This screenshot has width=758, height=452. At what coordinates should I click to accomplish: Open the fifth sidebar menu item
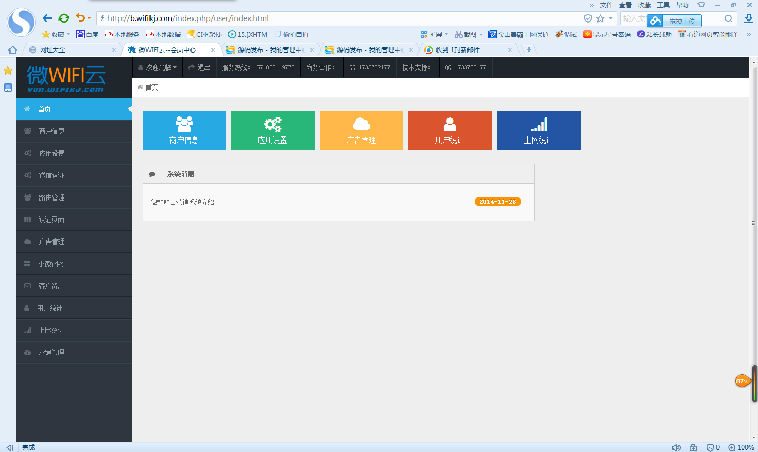pos(74,198)
